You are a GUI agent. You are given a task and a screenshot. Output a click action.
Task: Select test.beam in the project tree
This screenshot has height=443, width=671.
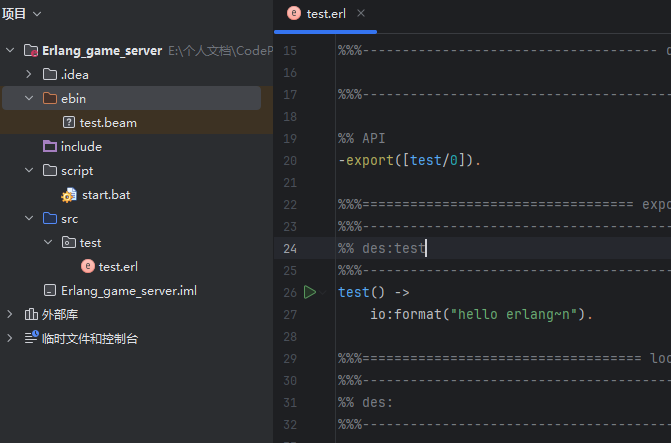[x=108, y=123]
